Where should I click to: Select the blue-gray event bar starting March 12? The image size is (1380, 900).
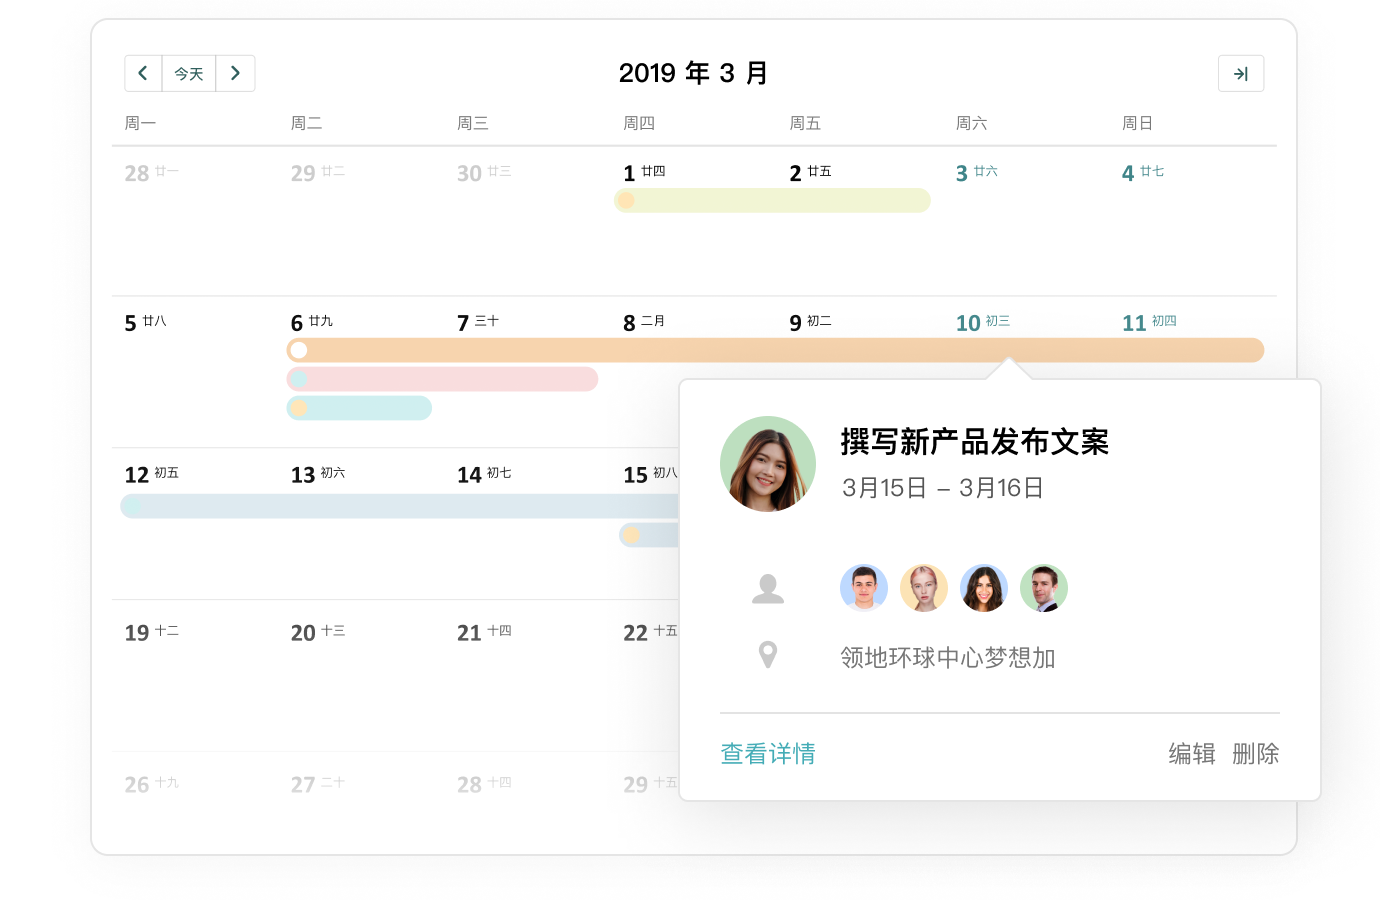(x=400, y=506)
